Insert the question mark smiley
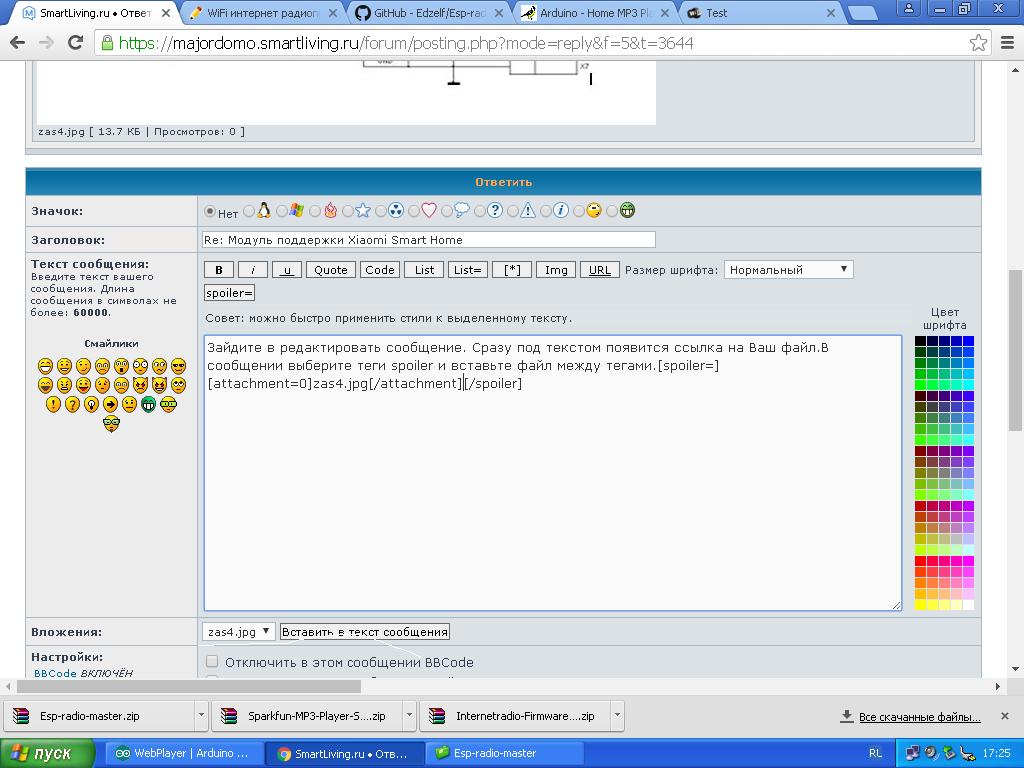This screenshot has height=768, width=1024. (72, 404)
